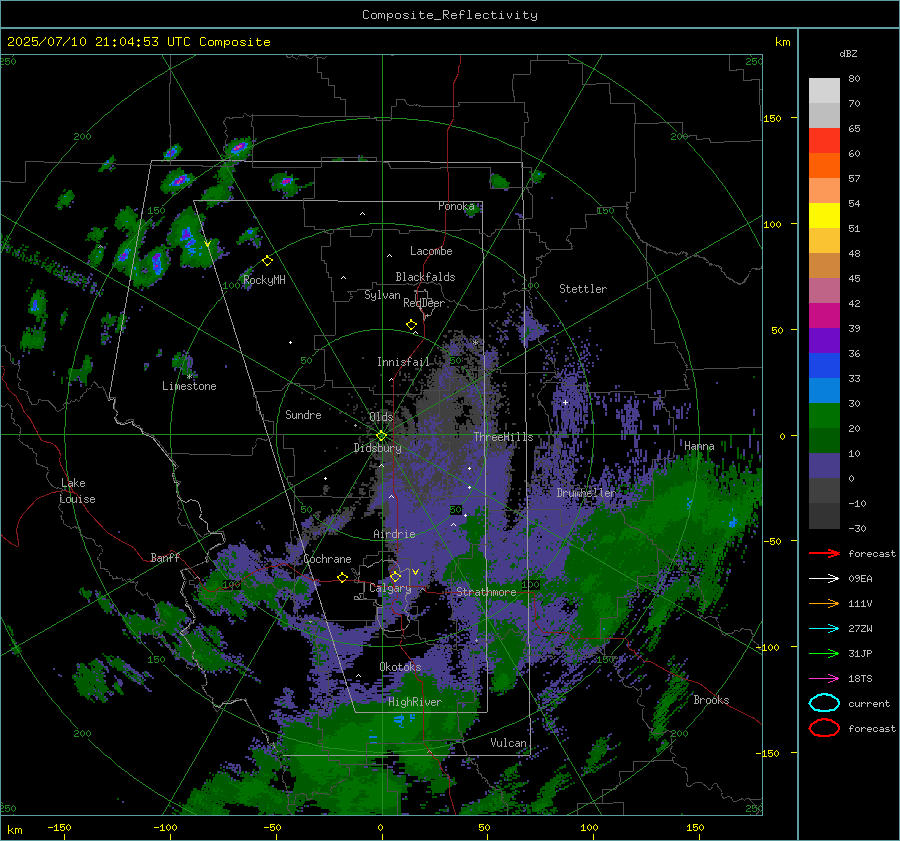The height and width of the screenshot is (841, 900).
Task: Select the yellow diamond marker below Cochrane
Action: tap(343, 578)
